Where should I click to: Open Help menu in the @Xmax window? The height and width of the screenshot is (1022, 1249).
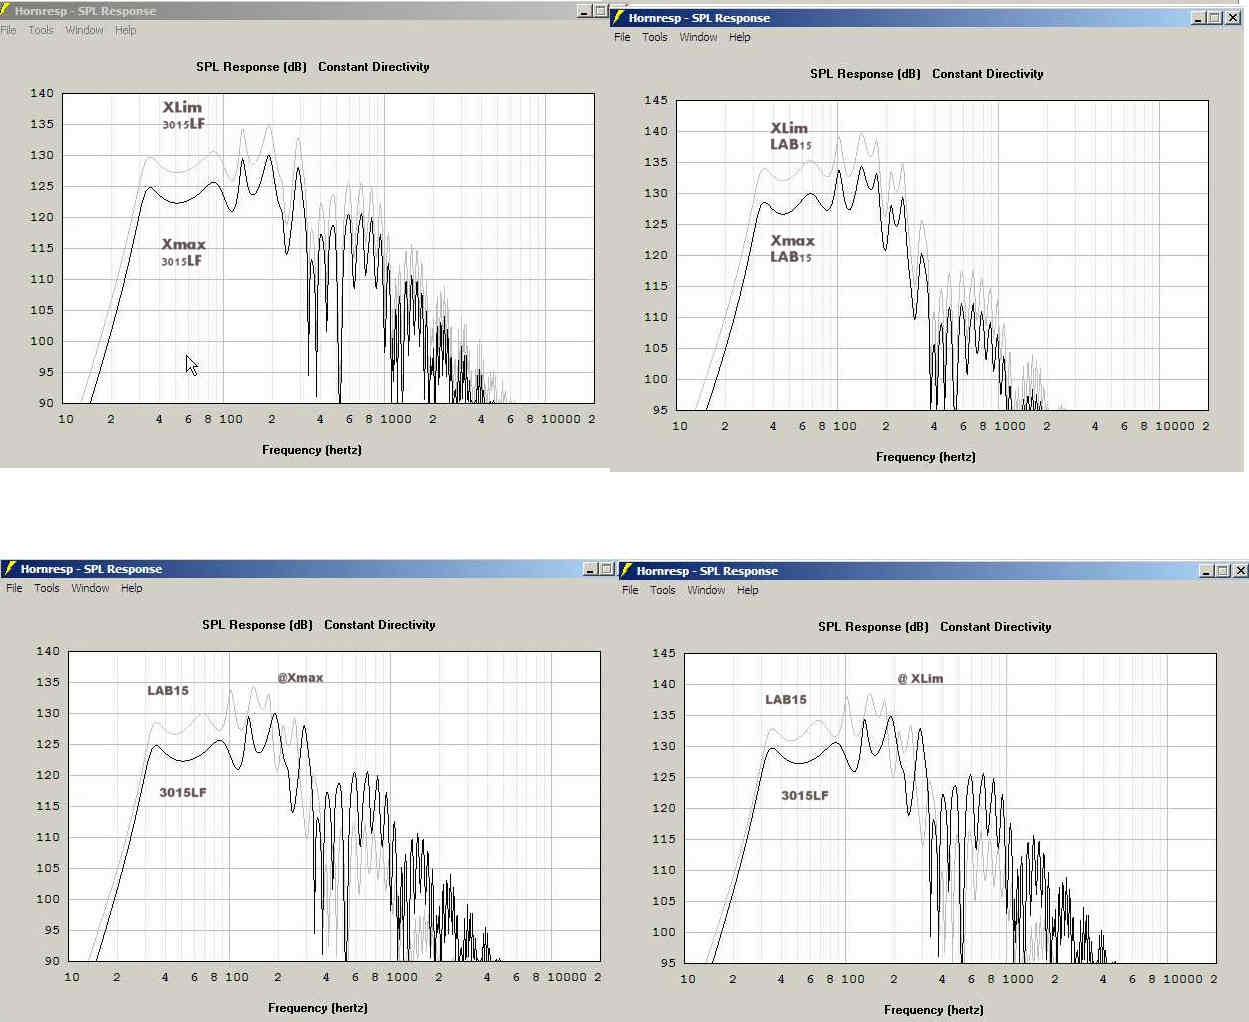(132, 588)
